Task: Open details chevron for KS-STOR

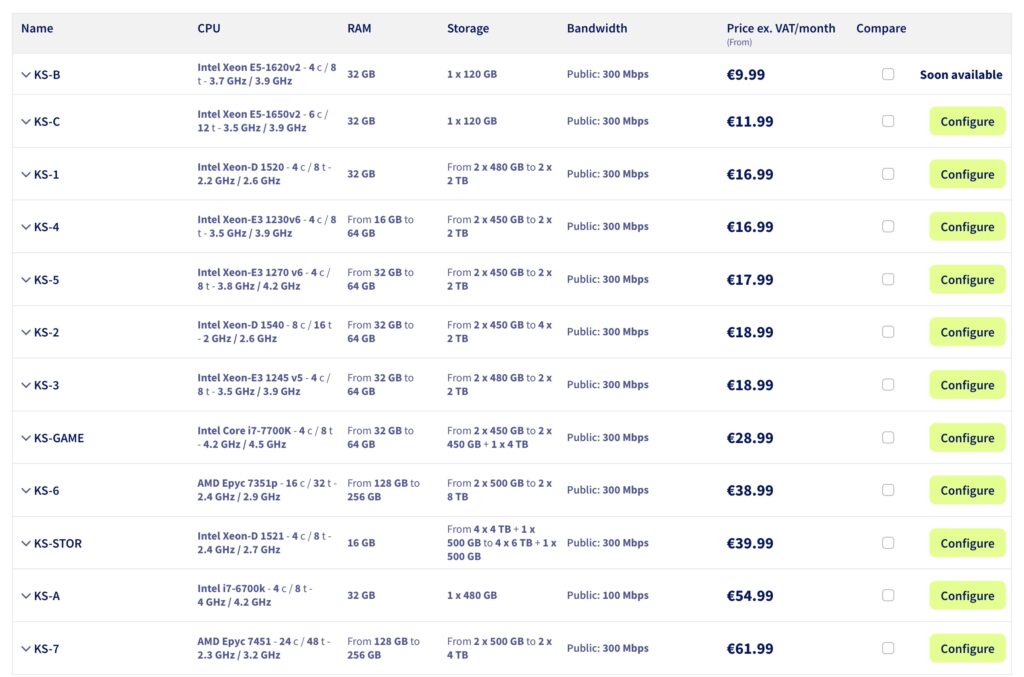Action: 26,543
